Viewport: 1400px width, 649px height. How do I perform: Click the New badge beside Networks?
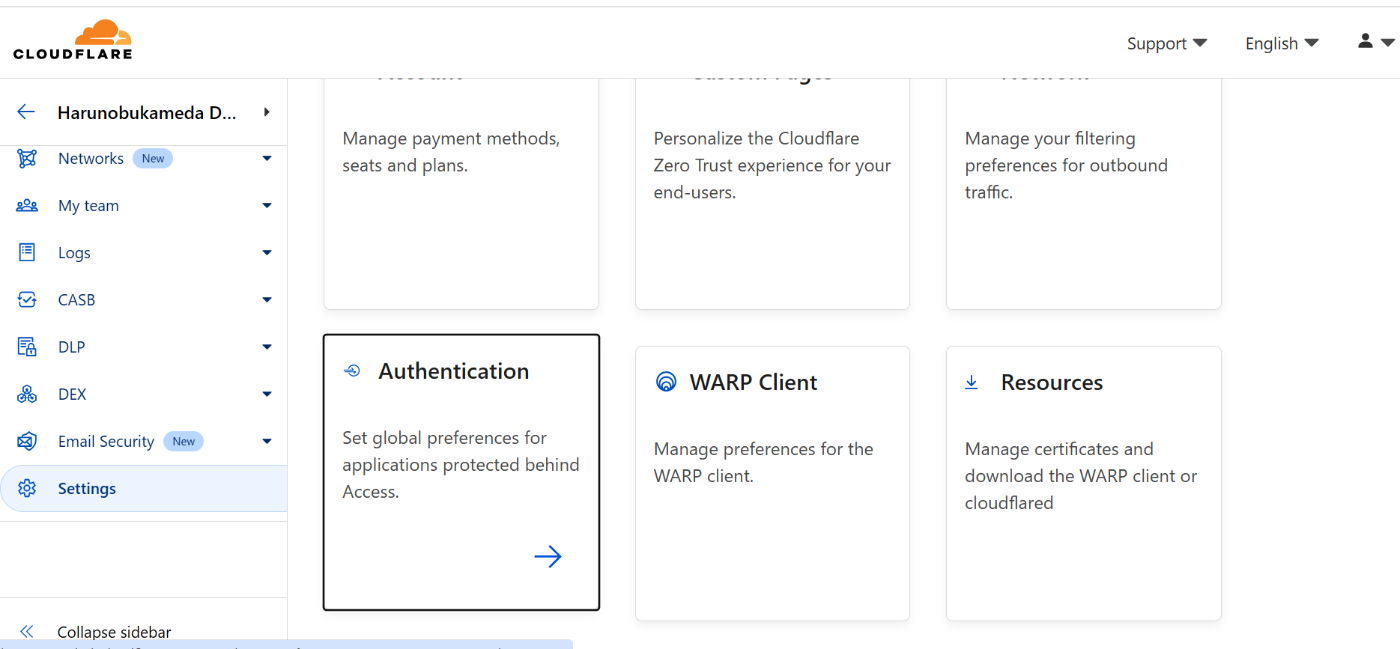tap(153, 158)
